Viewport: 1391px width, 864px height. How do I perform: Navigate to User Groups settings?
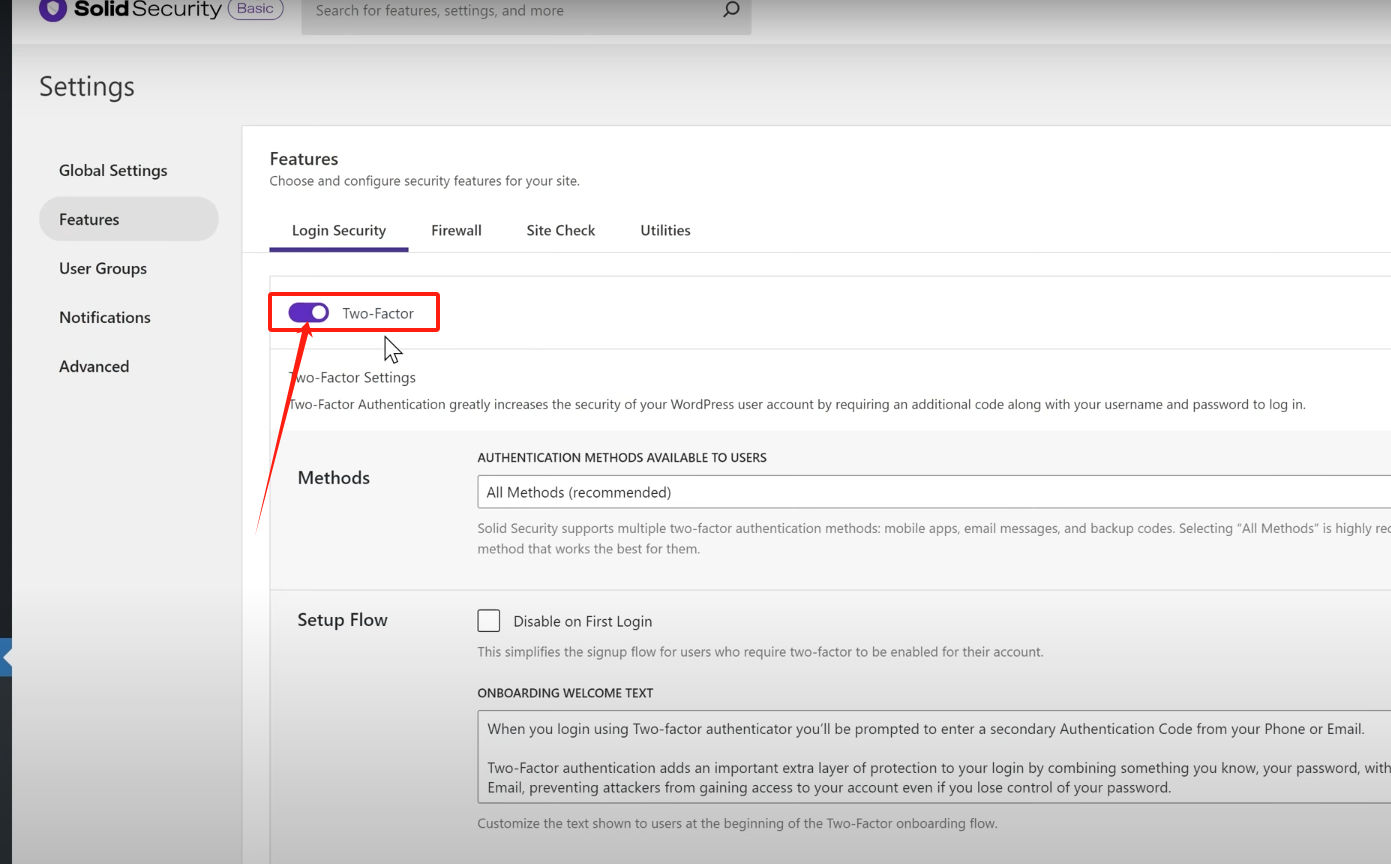pos(102,268)
